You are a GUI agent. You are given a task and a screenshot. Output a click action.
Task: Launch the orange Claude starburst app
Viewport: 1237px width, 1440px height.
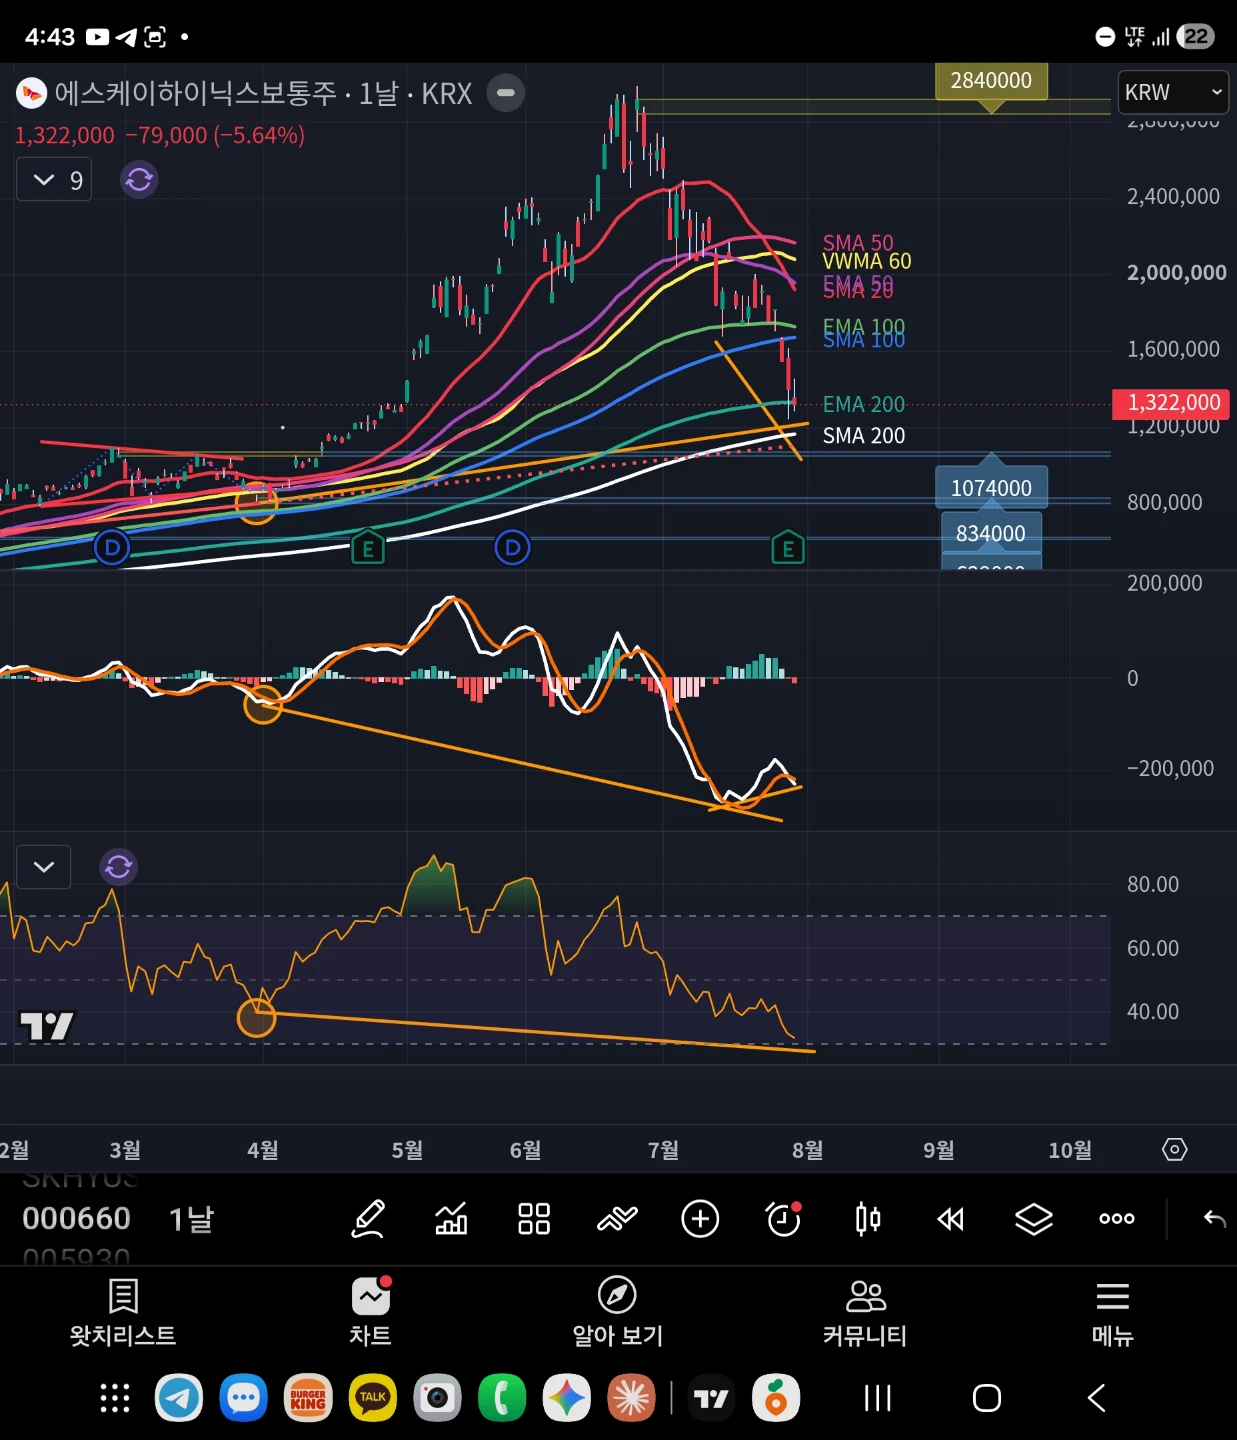(631, 1398)
